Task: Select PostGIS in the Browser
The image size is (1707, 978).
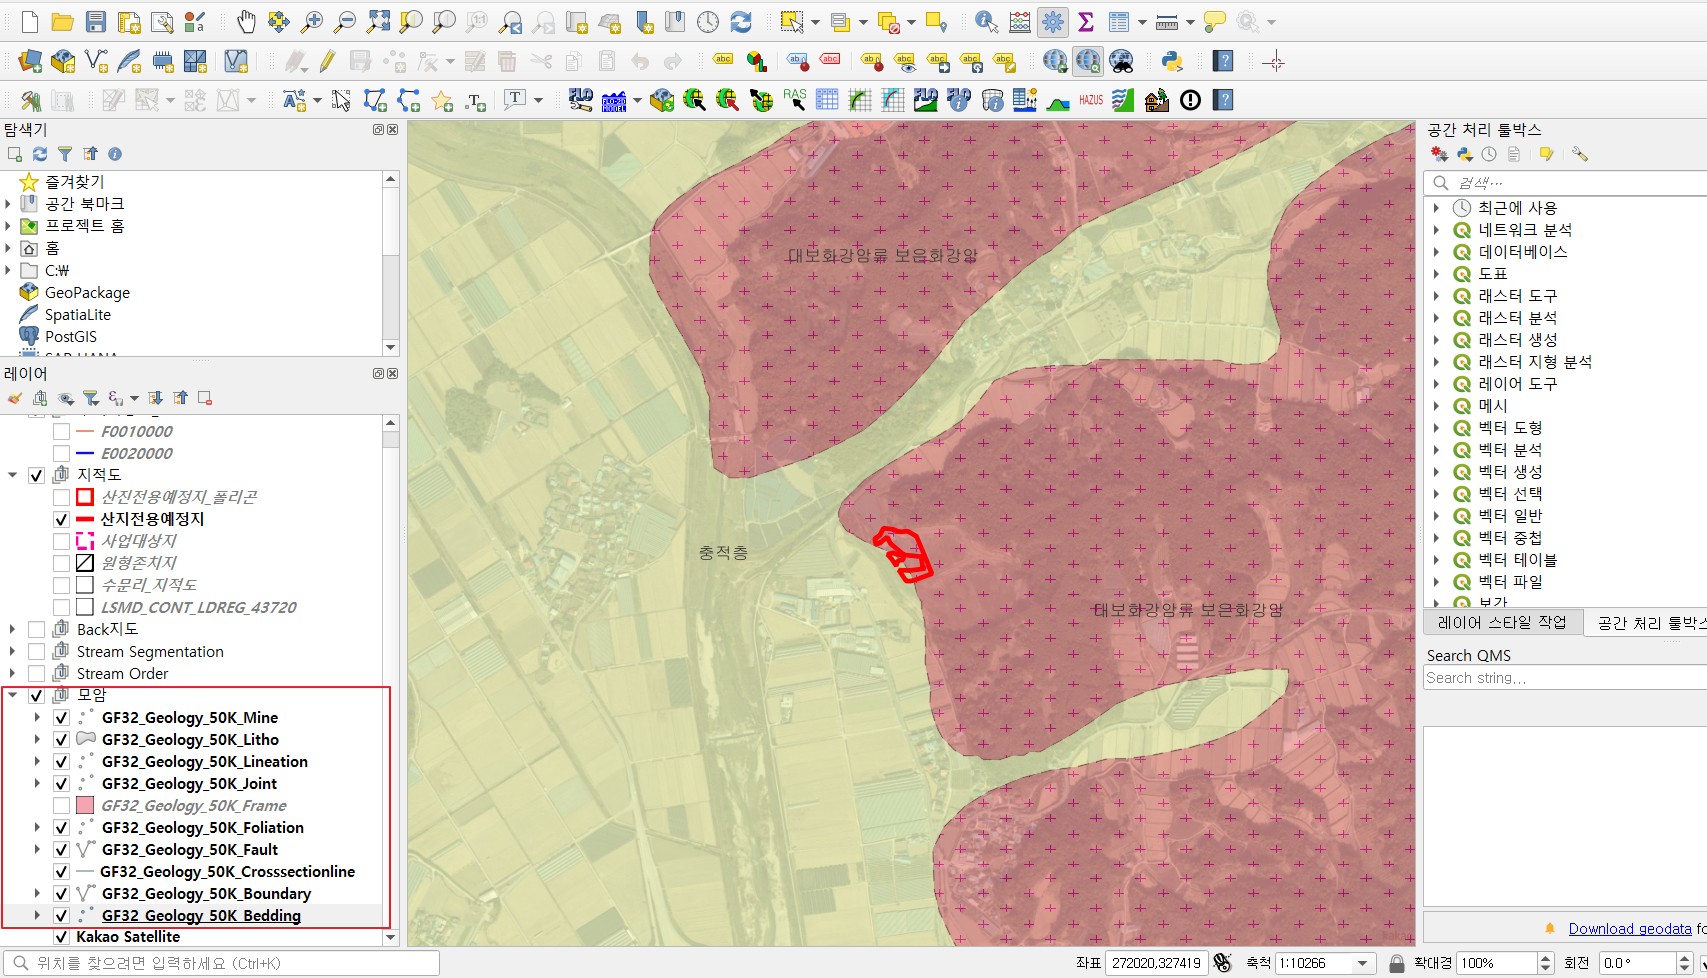Action: (71, 337)
